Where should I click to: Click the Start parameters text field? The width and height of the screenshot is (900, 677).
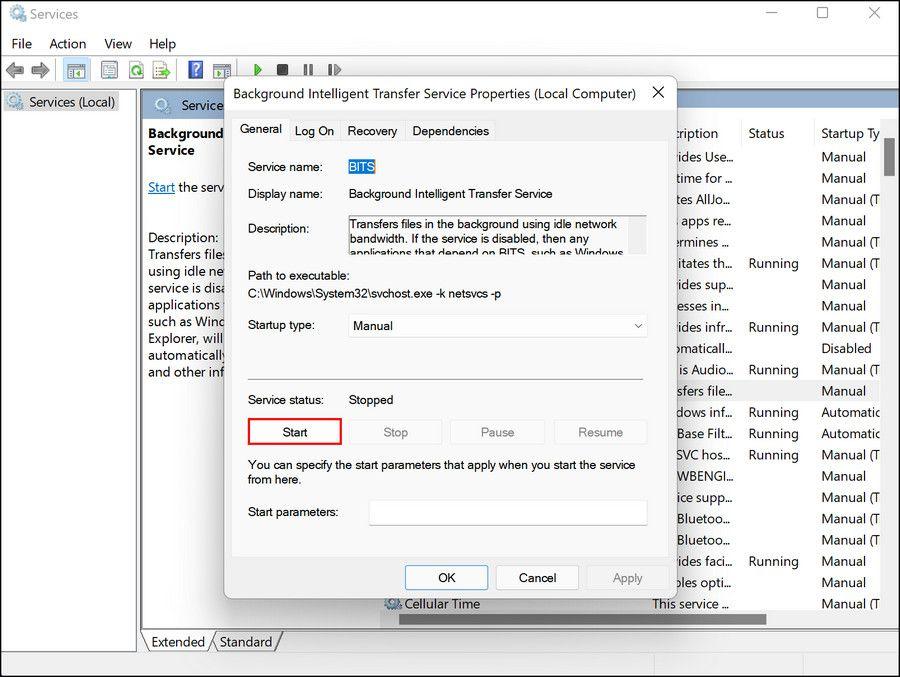[x=508, y=512]
